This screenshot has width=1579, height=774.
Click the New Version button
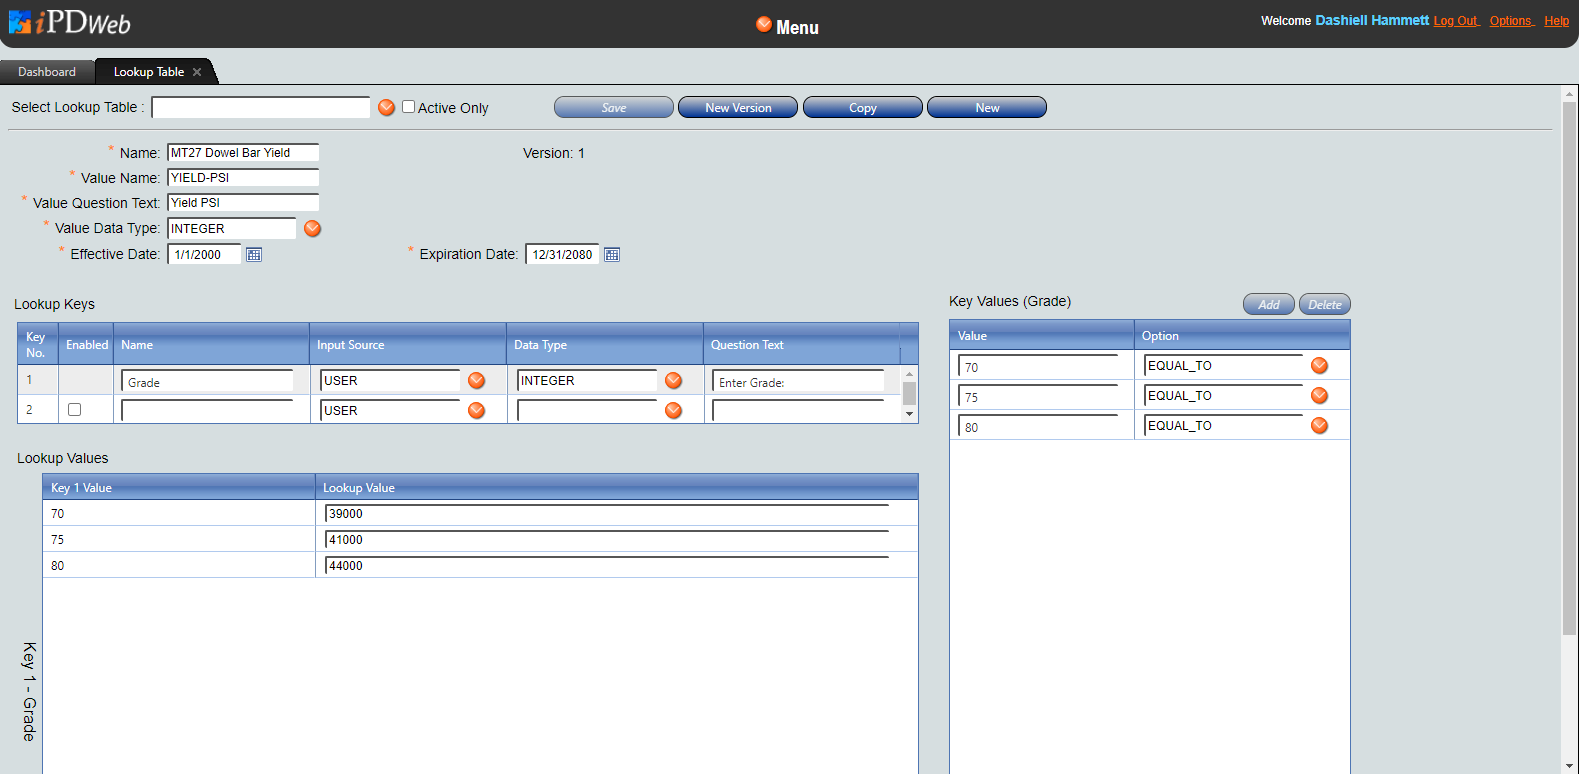point(738,108)
